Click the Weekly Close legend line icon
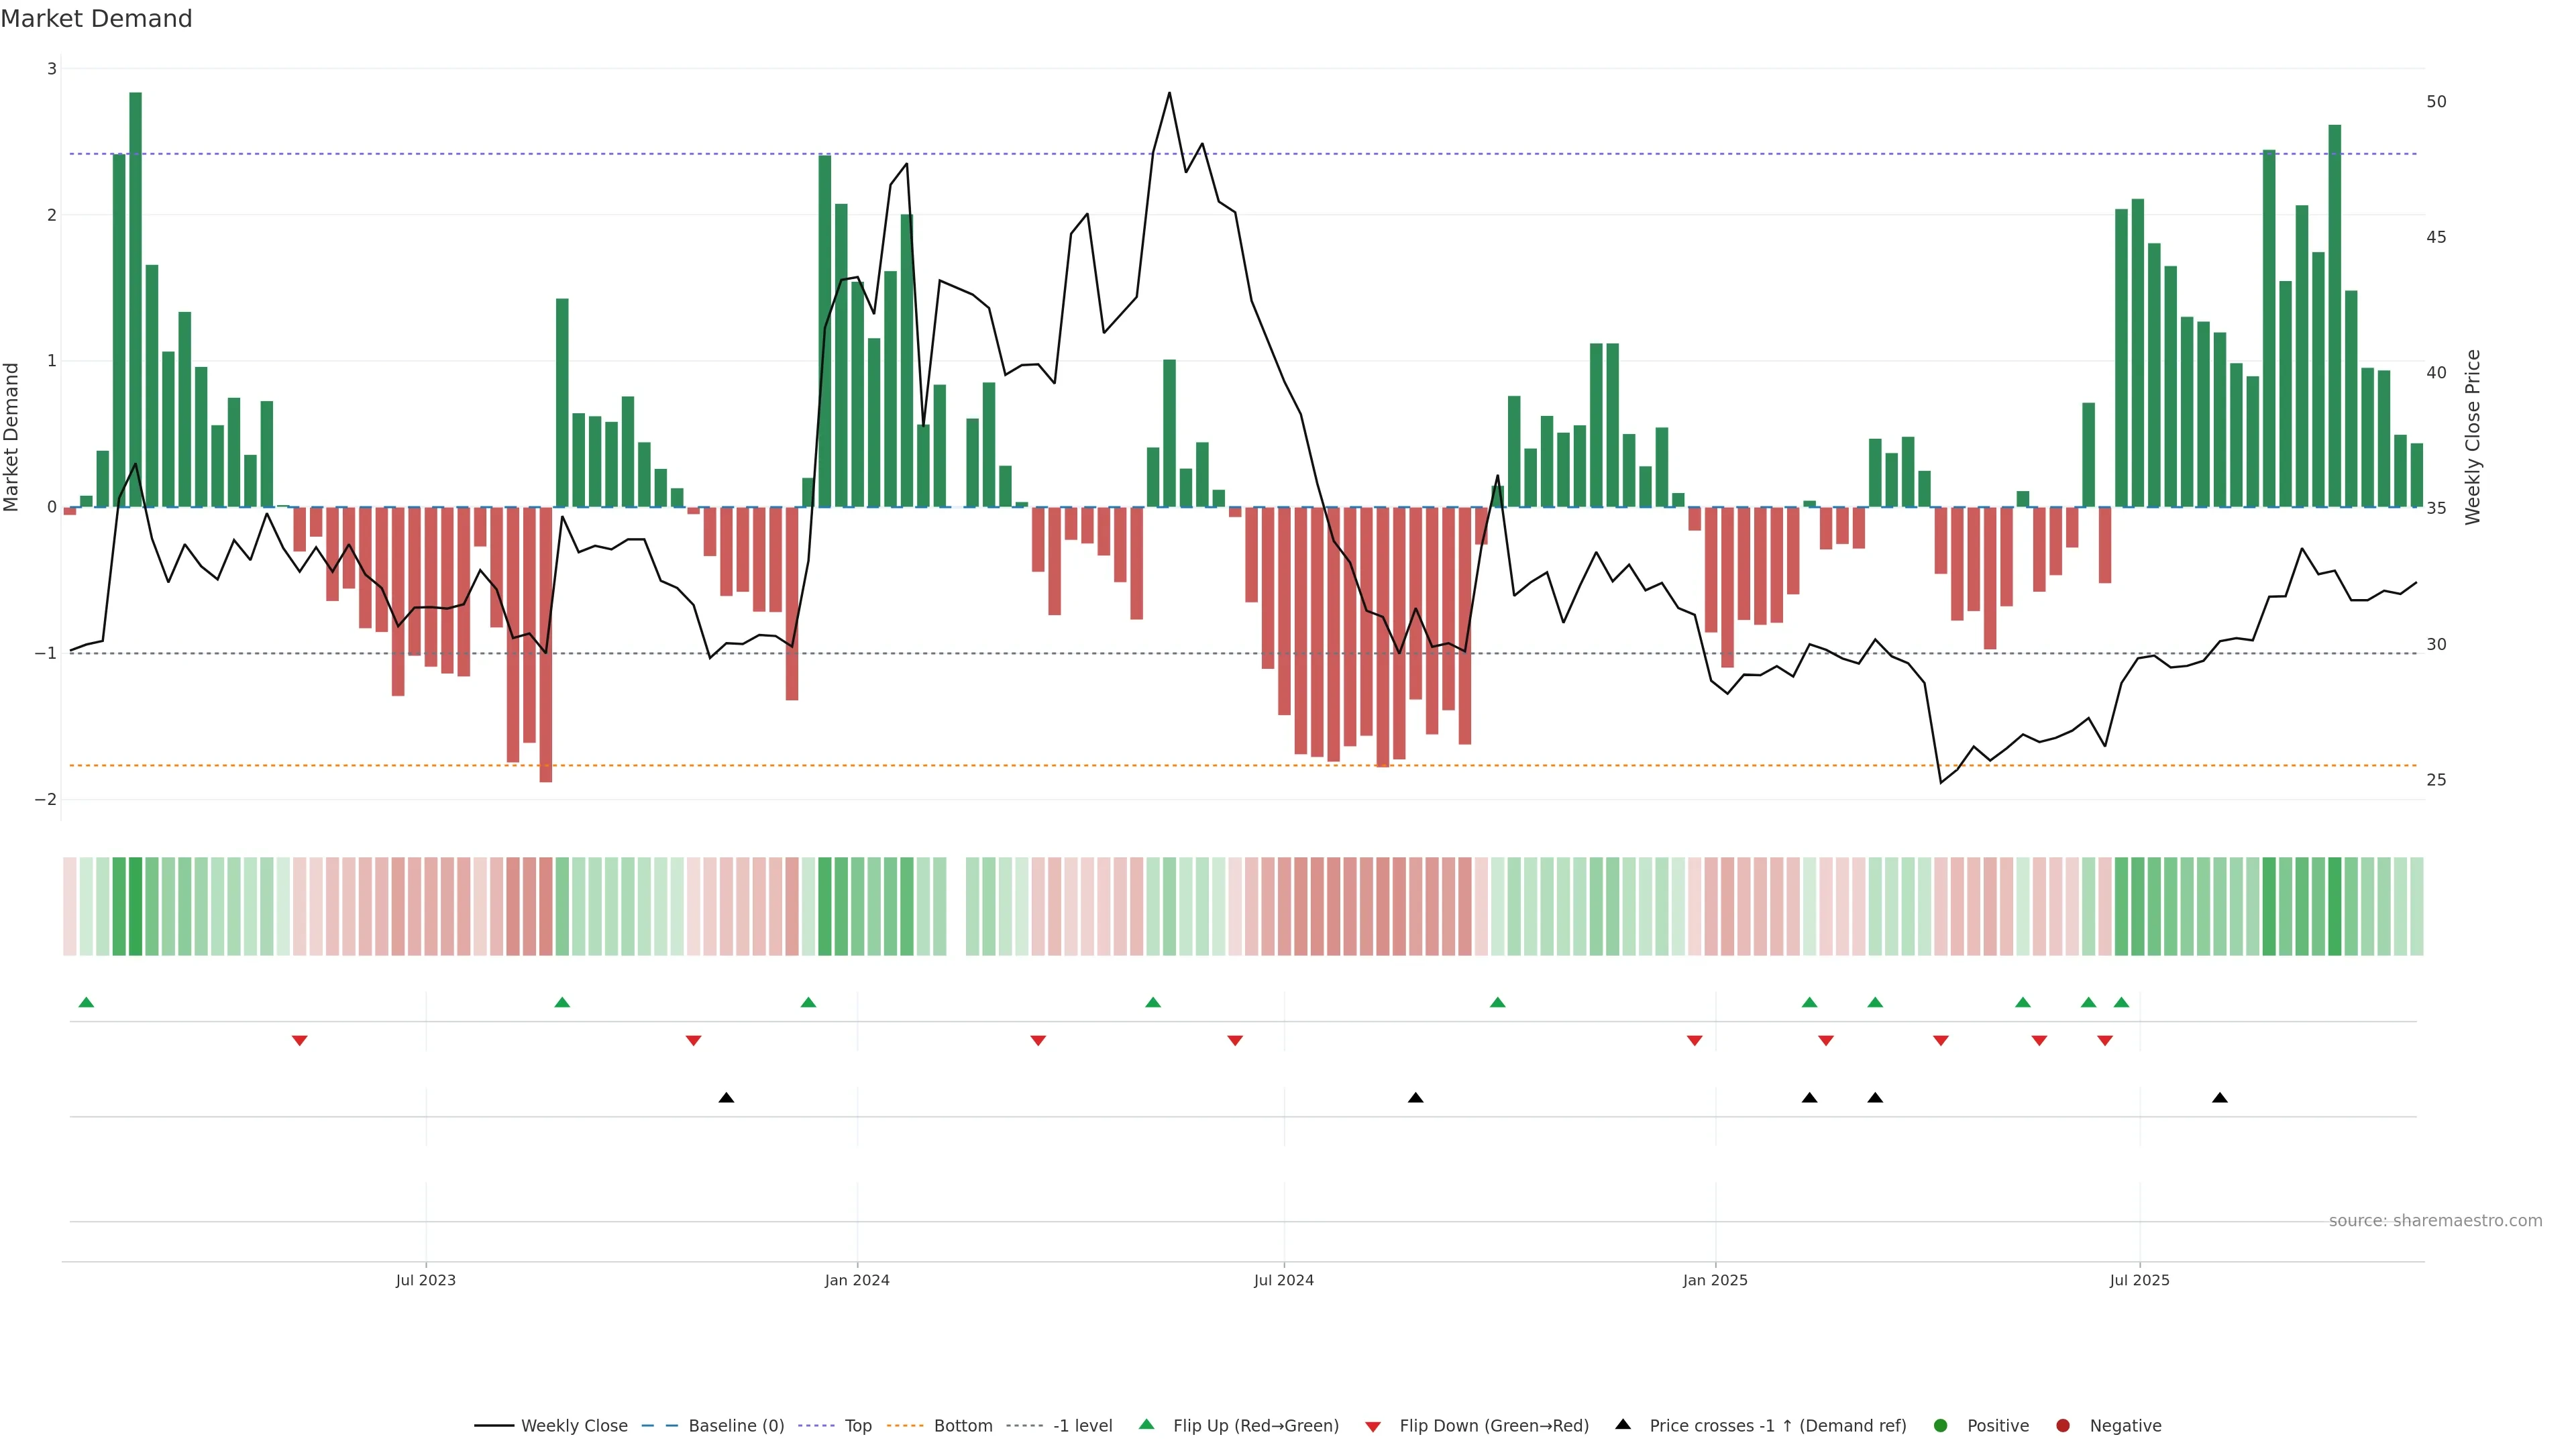 pos(494,1425)
